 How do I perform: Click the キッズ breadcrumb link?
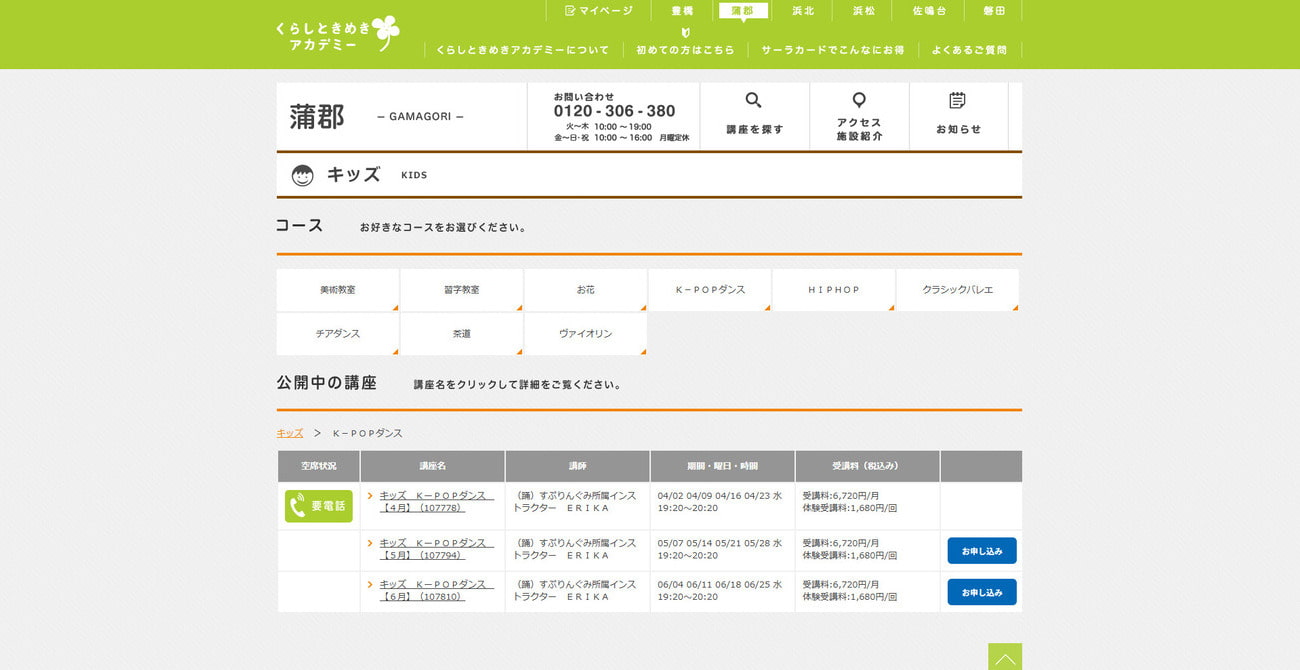coord(289,433)
